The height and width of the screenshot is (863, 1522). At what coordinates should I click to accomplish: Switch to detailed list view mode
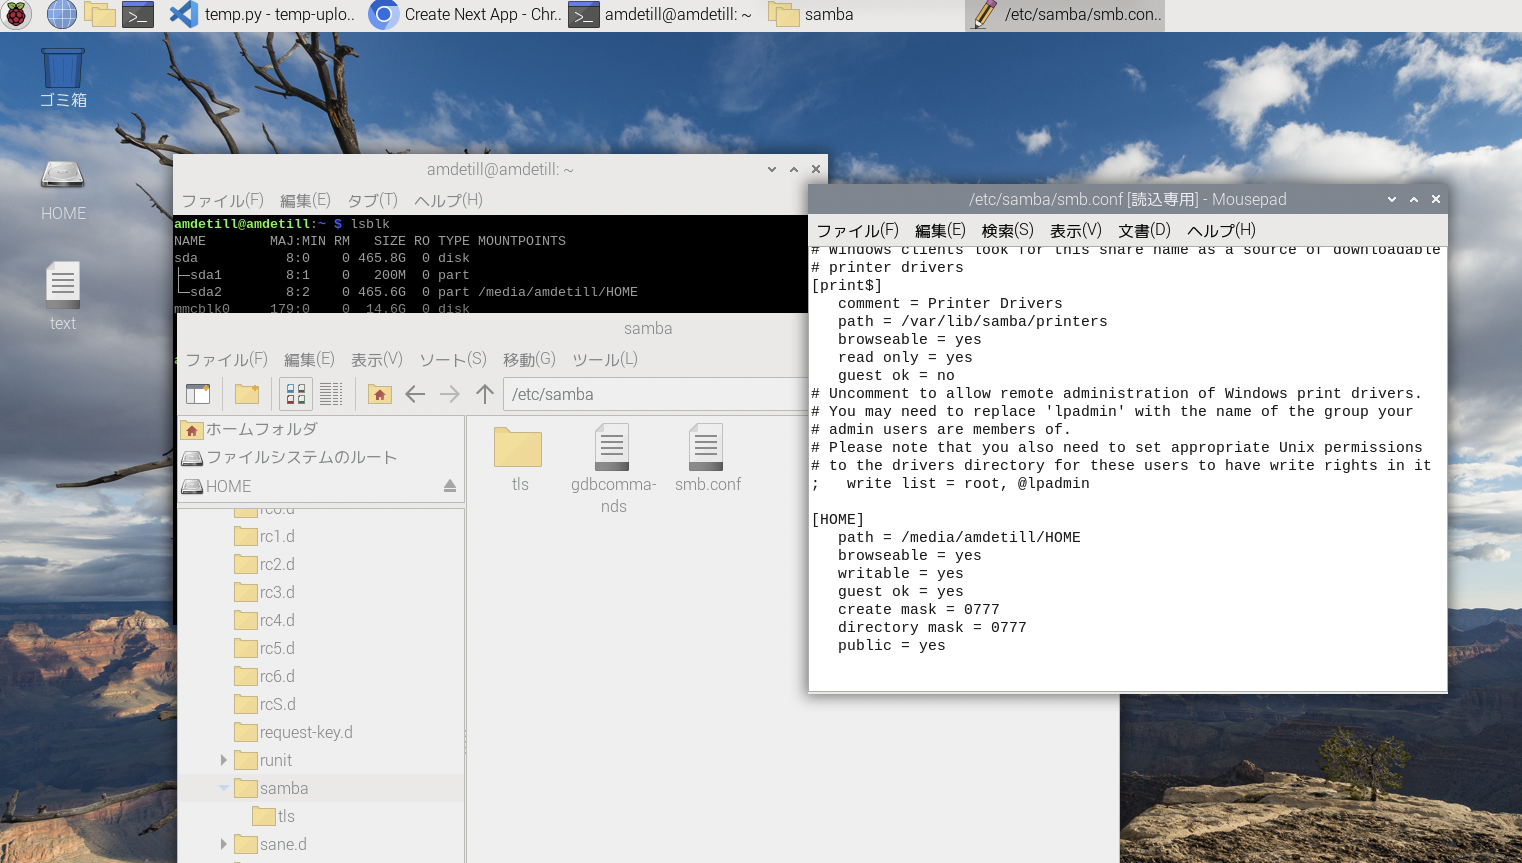pyautogui.click(x=331, y=394)
